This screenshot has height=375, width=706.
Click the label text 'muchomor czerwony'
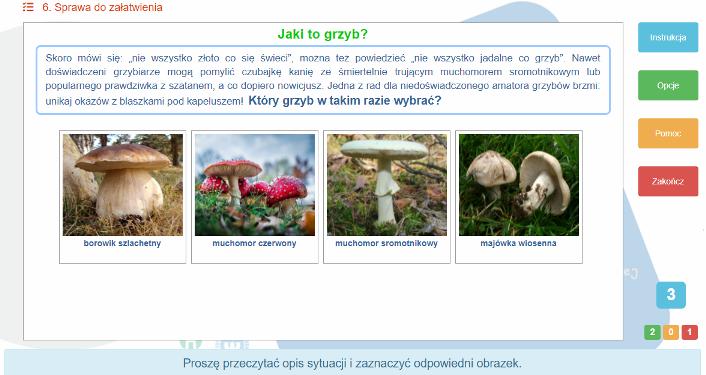(254, 243)
